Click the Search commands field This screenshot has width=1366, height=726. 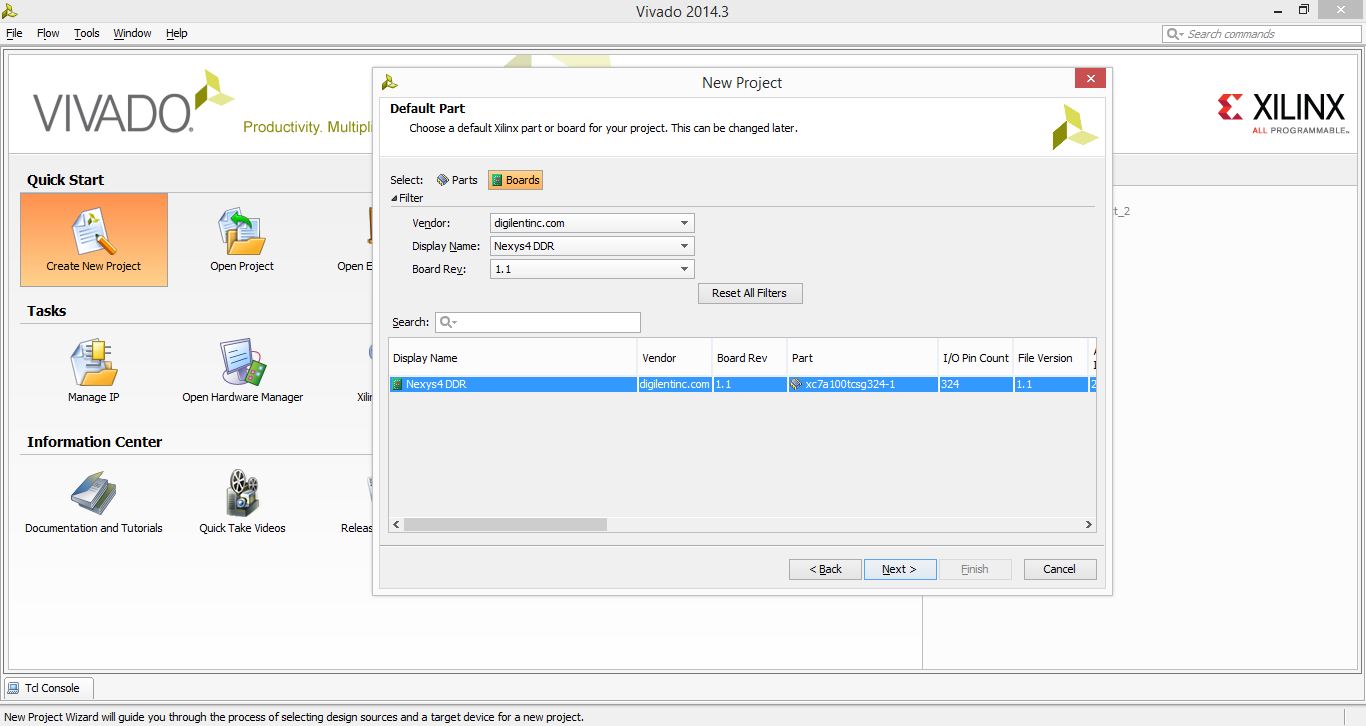click(1260, 34)
